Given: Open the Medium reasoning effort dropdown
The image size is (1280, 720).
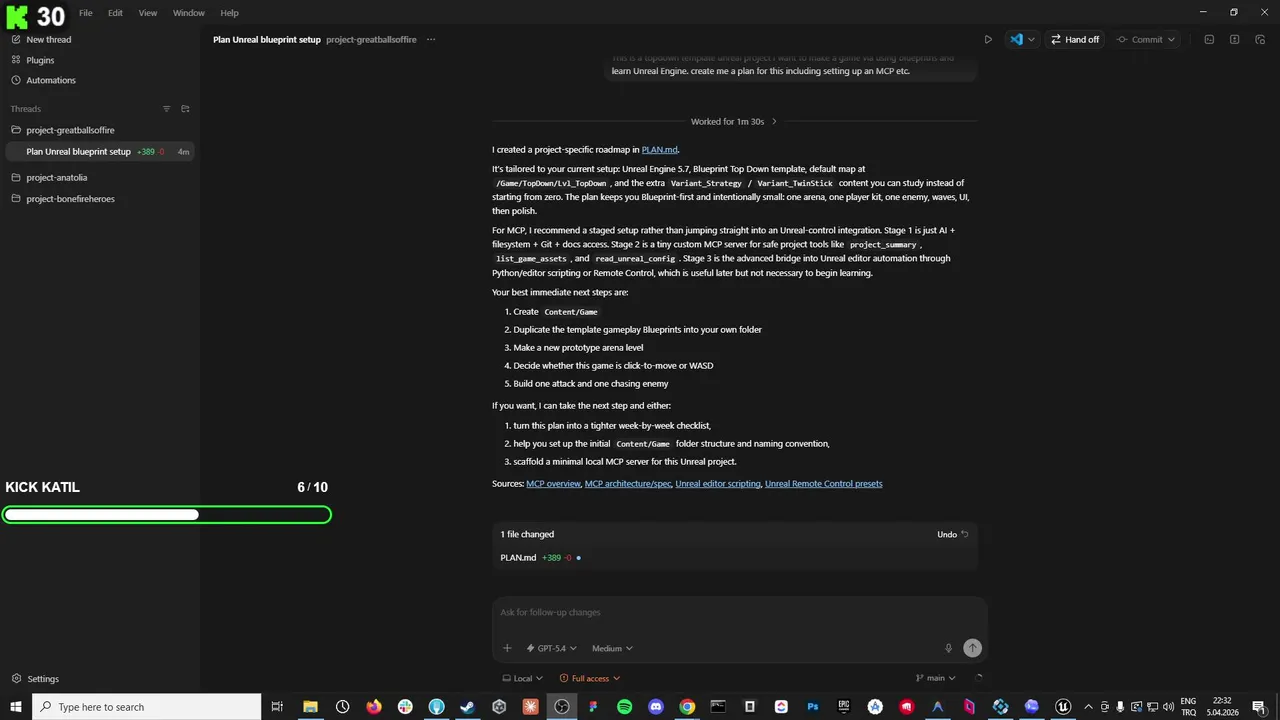Looking at the screenshot, I should [612, 649].
